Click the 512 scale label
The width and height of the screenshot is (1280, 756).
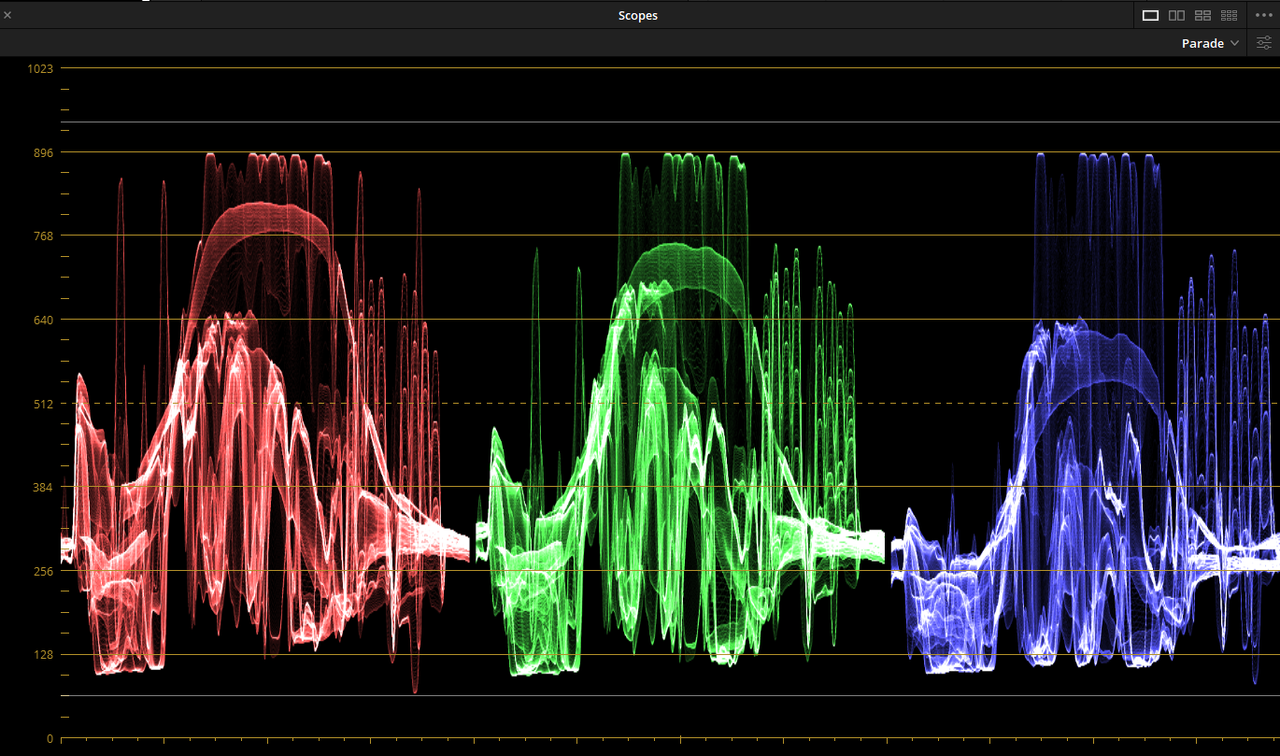click(x=44, y=403)
